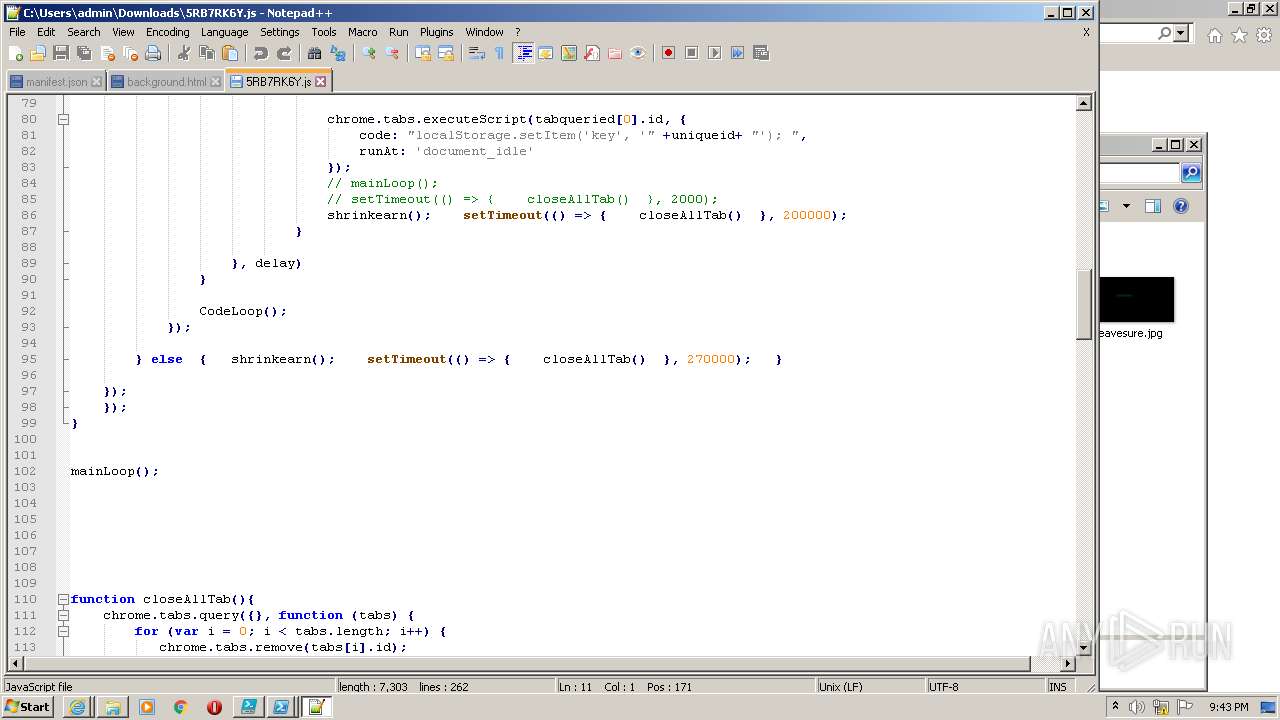
Task: Switch to the background.html tab
Action: coord(166,82)
